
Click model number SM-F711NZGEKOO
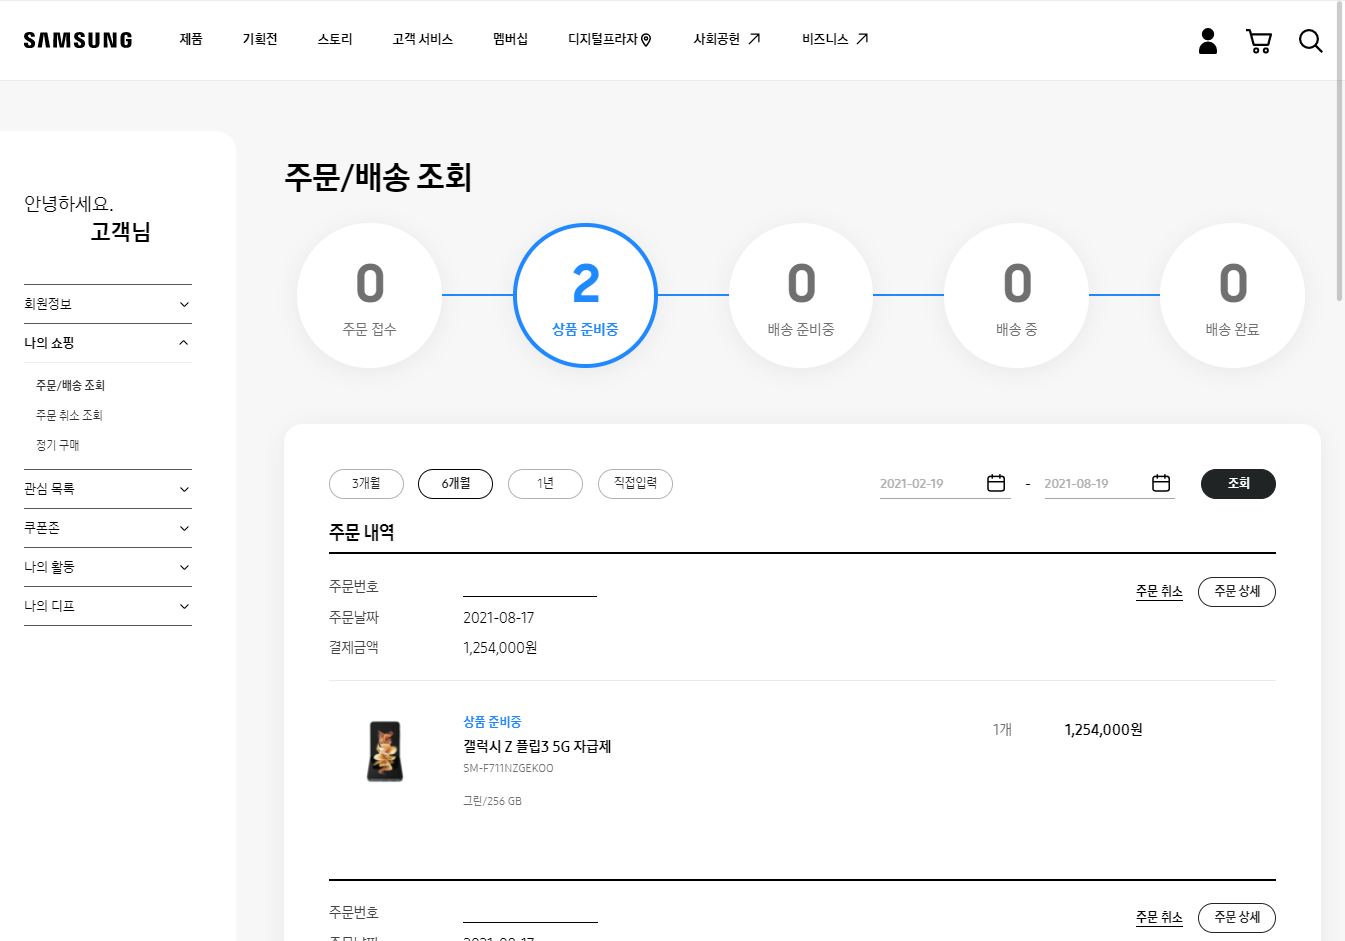click(x=508, y=768)
